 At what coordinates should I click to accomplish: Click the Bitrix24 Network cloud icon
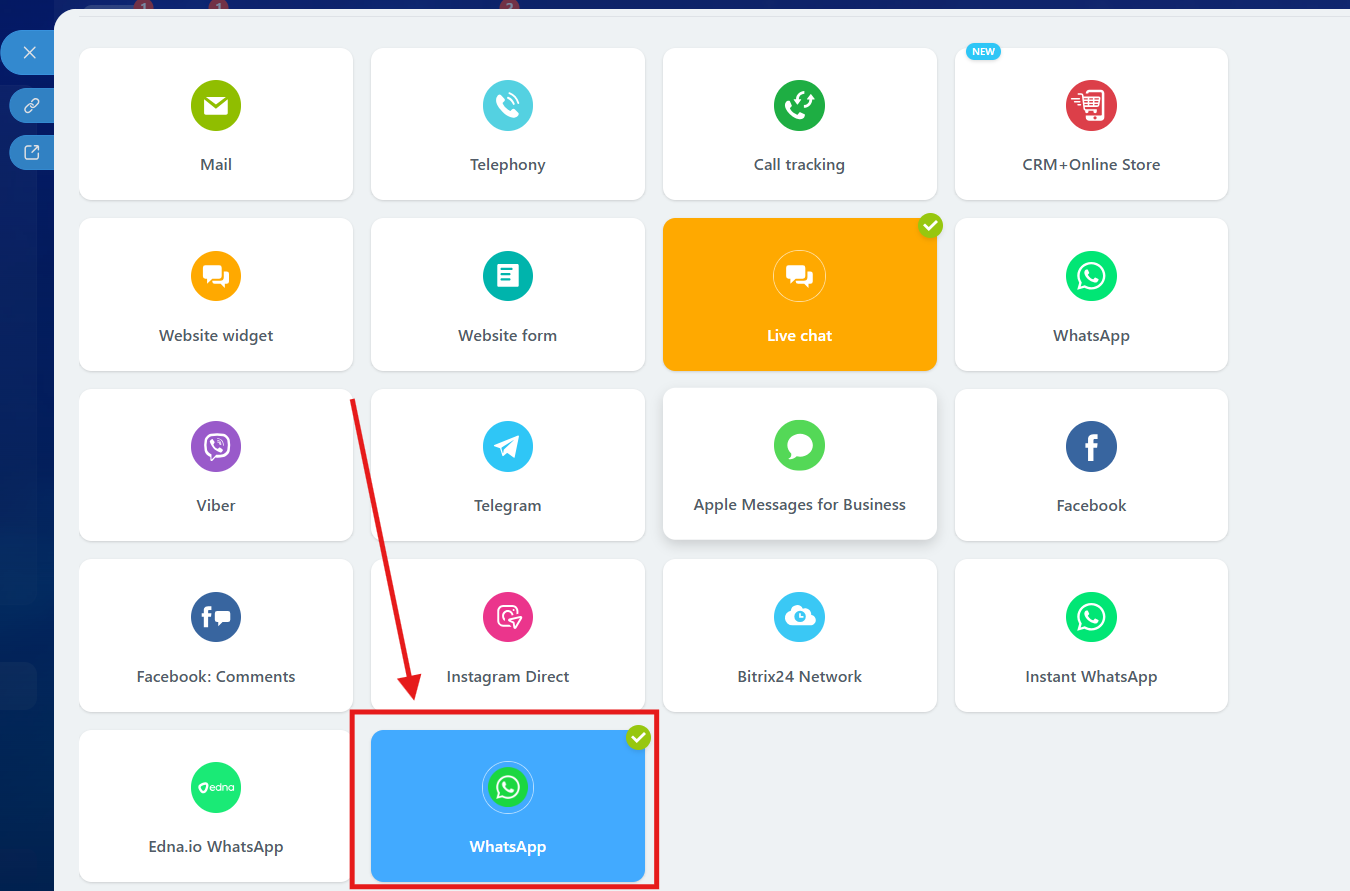click(x=799, y=617)
